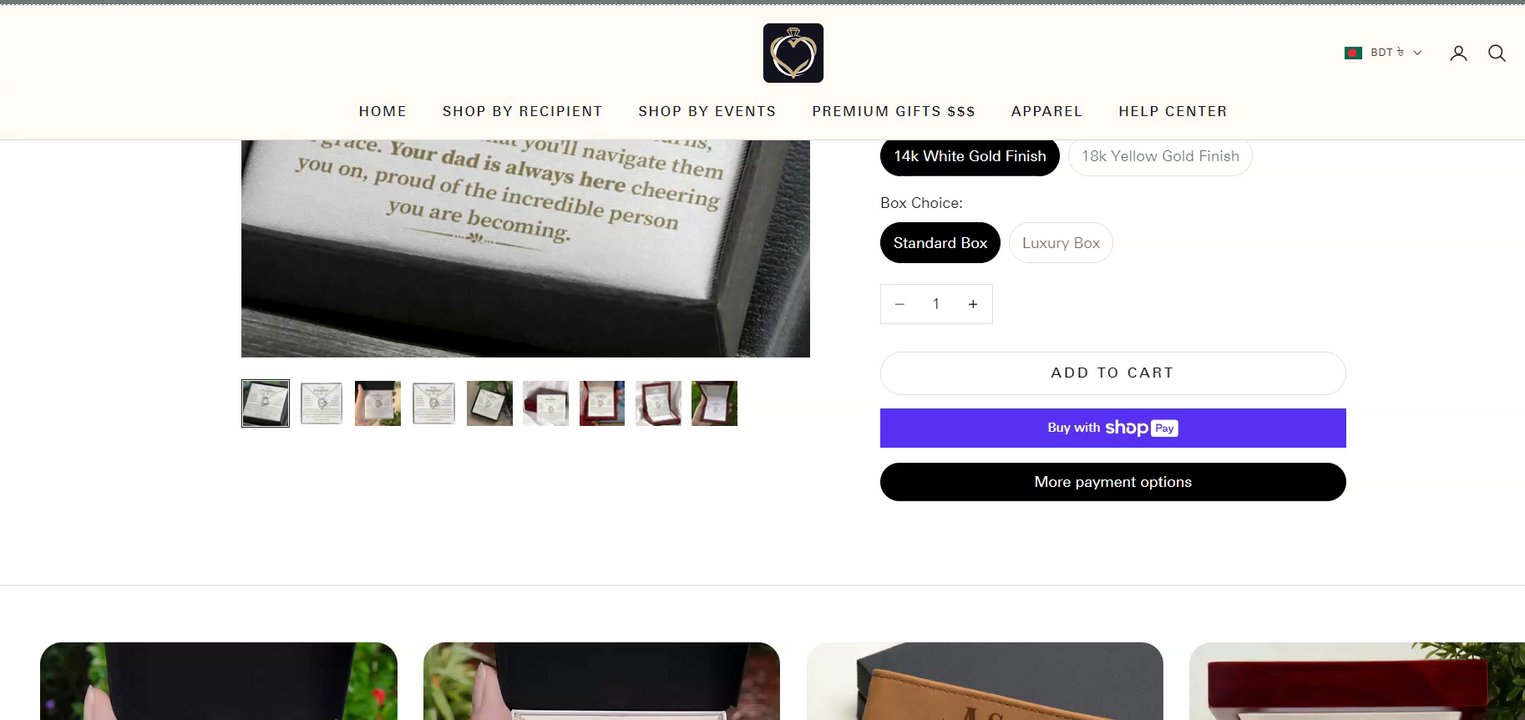1525x720 pixels.
Task: Click the Bangladesh flag currency icon
Action: pyautogui.click(x=1353, y=53)
